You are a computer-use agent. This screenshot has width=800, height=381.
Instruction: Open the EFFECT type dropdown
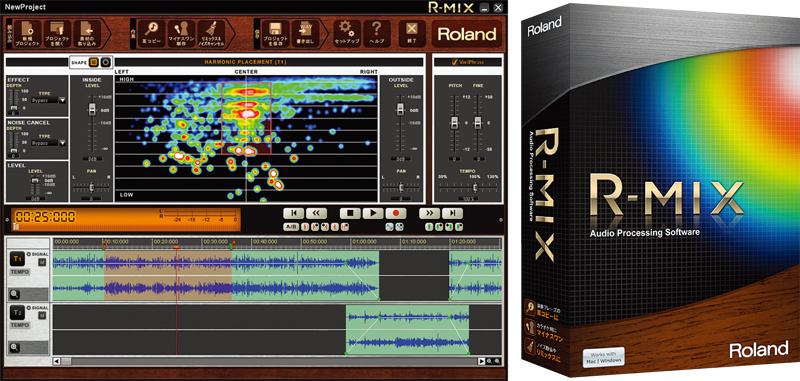[x=48, y=100]
